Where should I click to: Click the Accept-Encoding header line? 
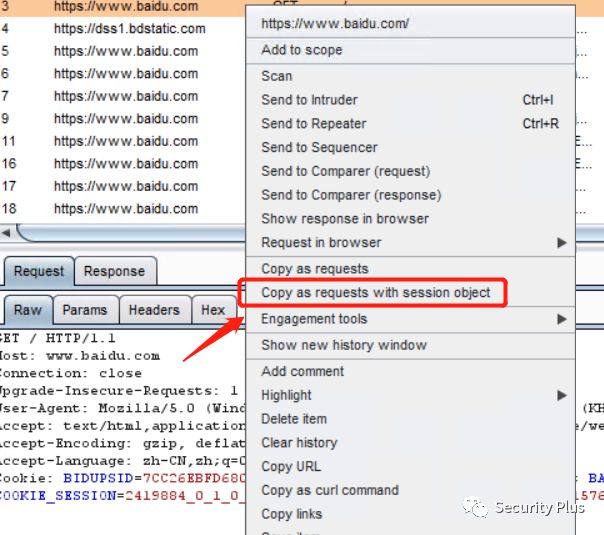[x=122, y=443]
